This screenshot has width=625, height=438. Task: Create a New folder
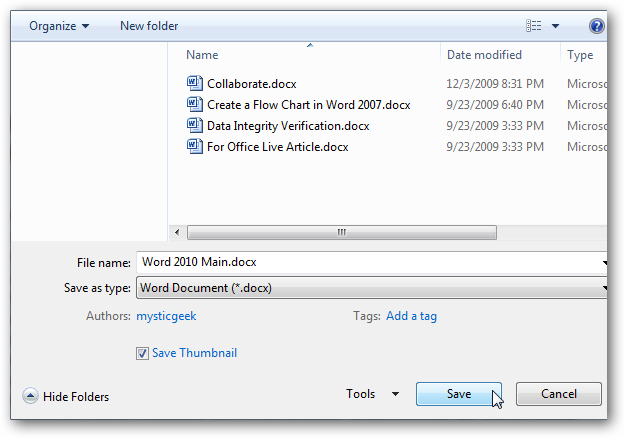pyautogui.click(x=149, y=26)
